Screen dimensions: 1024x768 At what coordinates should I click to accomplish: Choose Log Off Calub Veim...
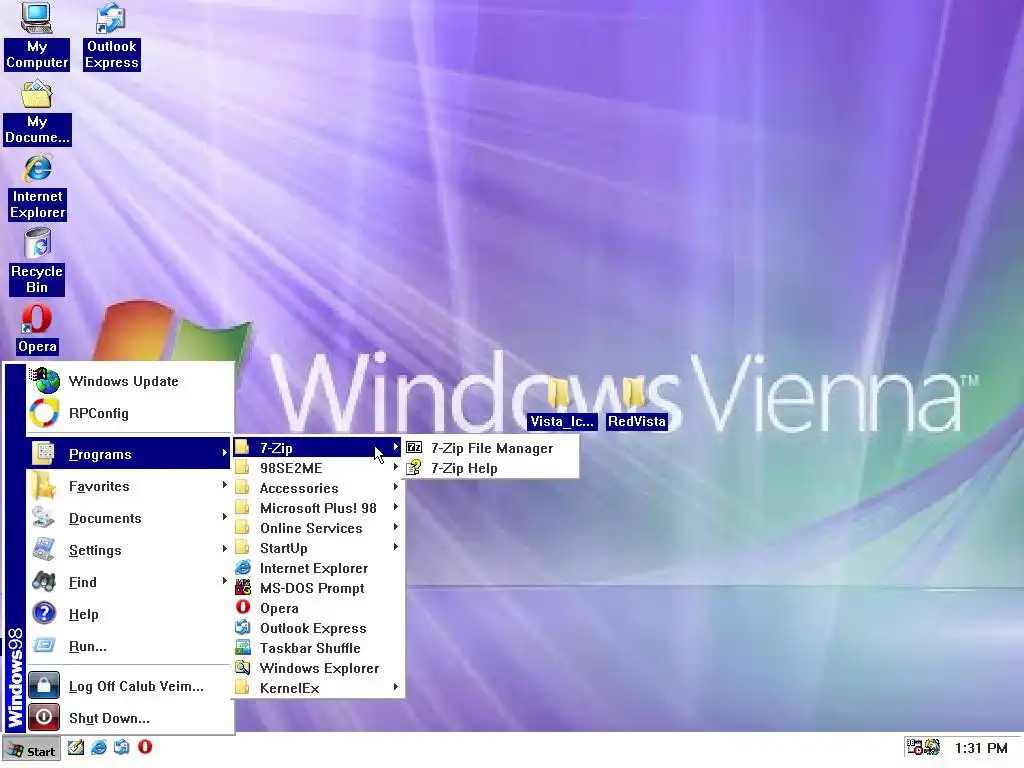click(x=129, y=686)
